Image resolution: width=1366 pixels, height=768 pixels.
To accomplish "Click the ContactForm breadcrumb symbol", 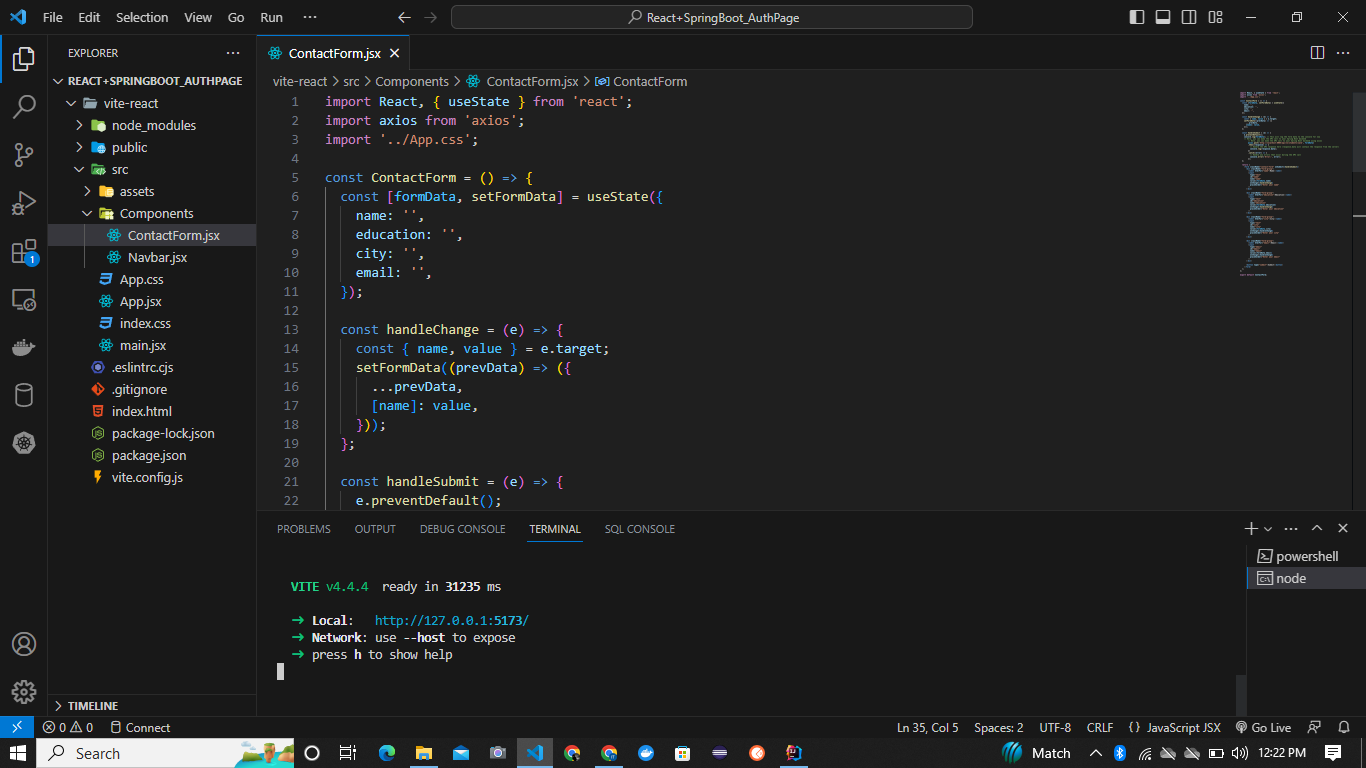I will (x=641, y=82).
